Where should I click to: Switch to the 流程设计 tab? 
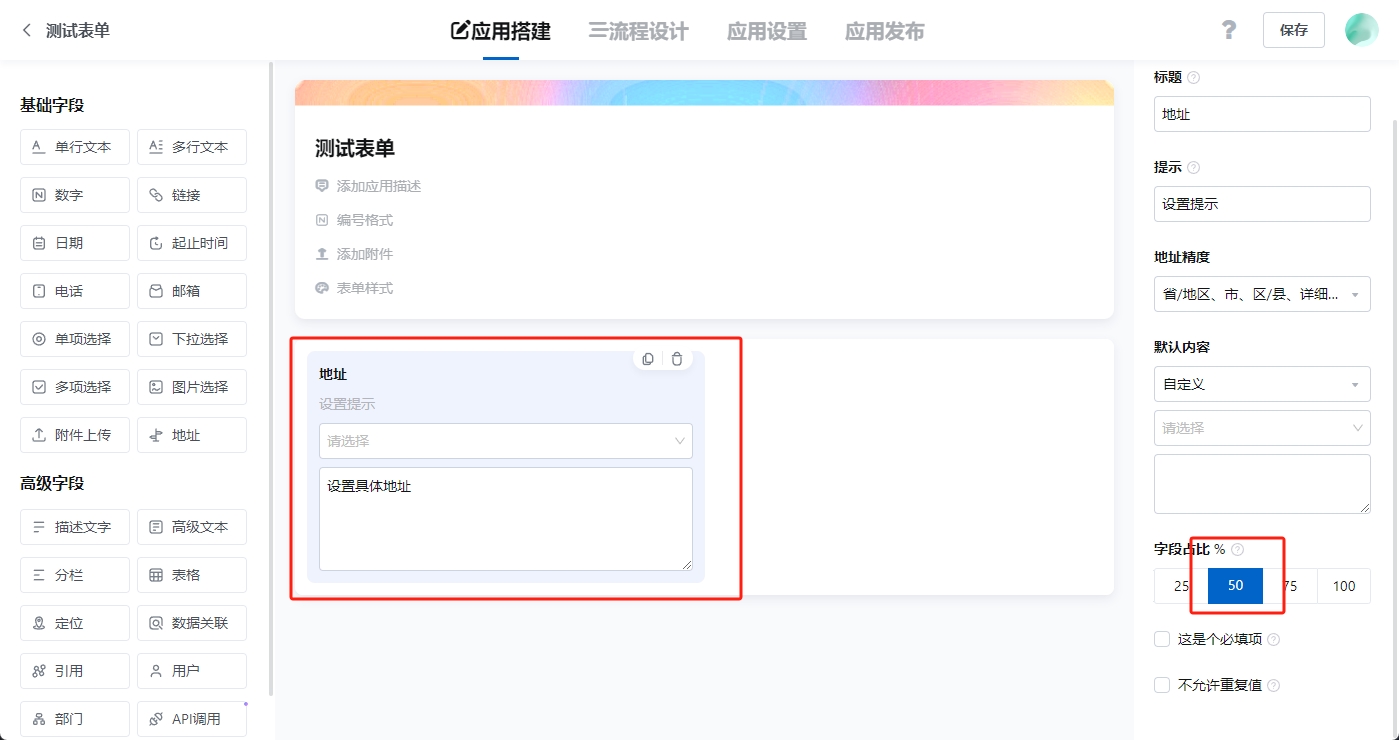(638, 31)
